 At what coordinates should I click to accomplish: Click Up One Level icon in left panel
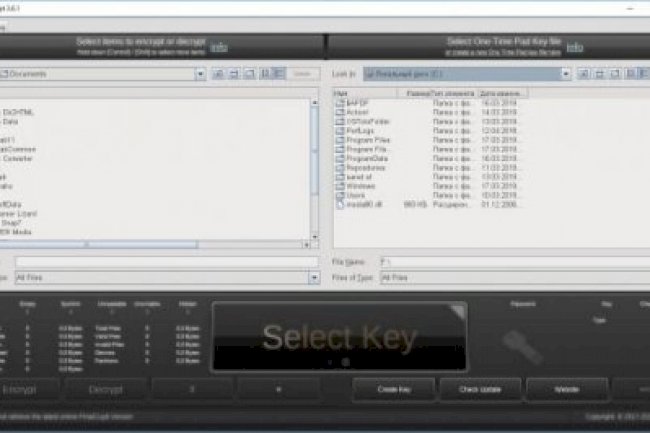tap(218, 74)
